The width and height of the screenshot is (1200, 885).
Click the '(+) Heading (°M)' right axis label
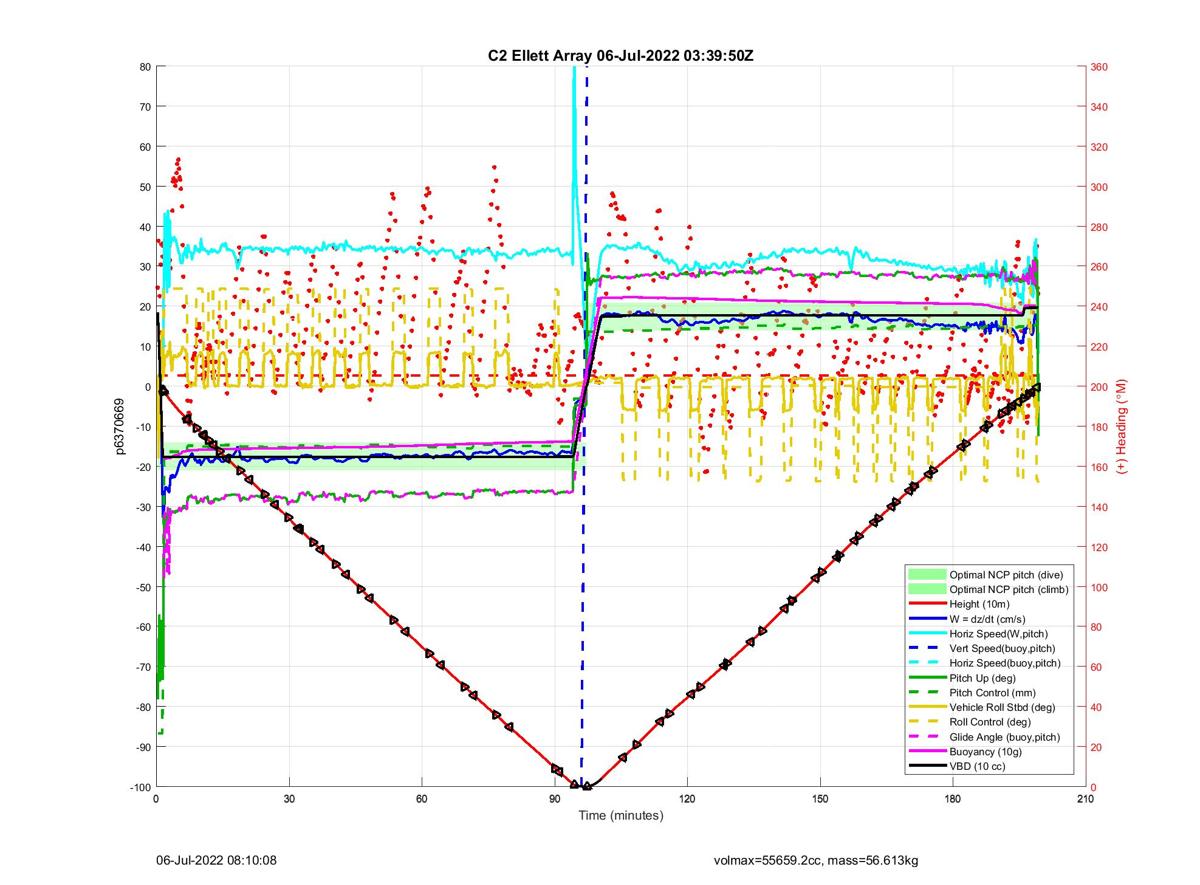tap(1123, 427)
